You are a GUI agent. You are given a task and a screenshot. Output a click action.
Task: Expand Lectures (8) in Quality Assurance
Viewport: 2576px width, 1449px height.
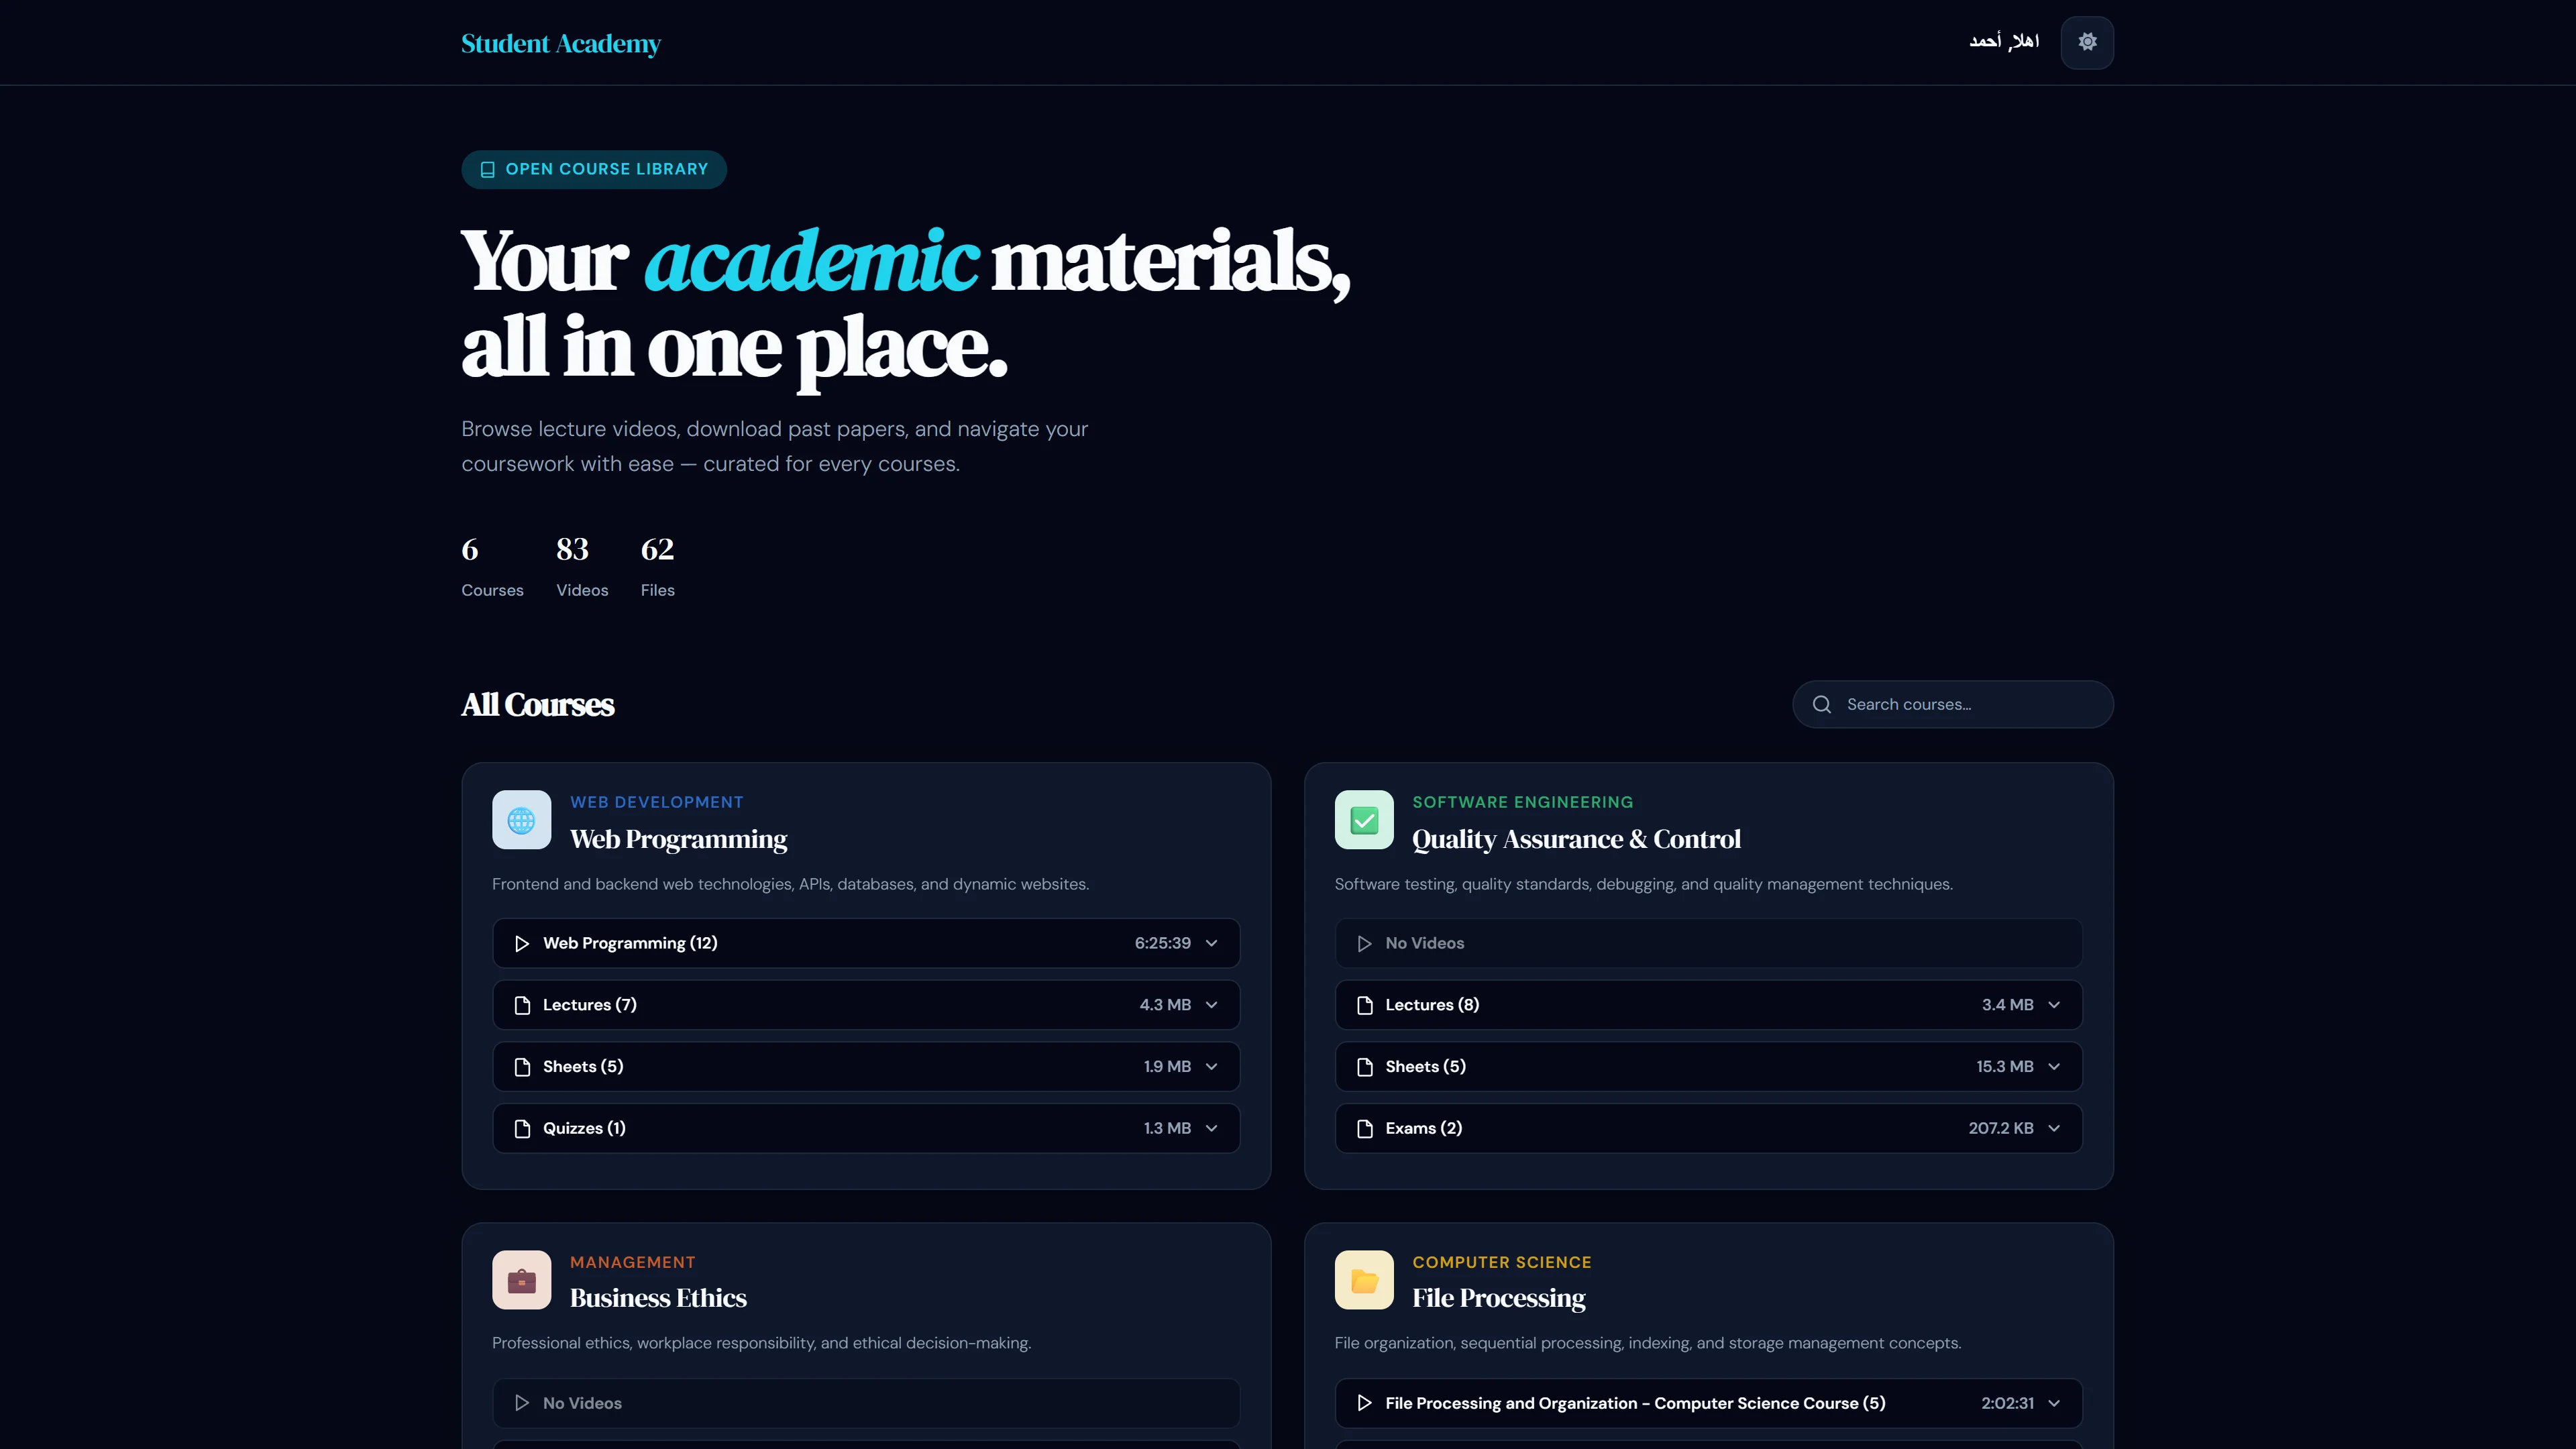click(1708, 1005)
